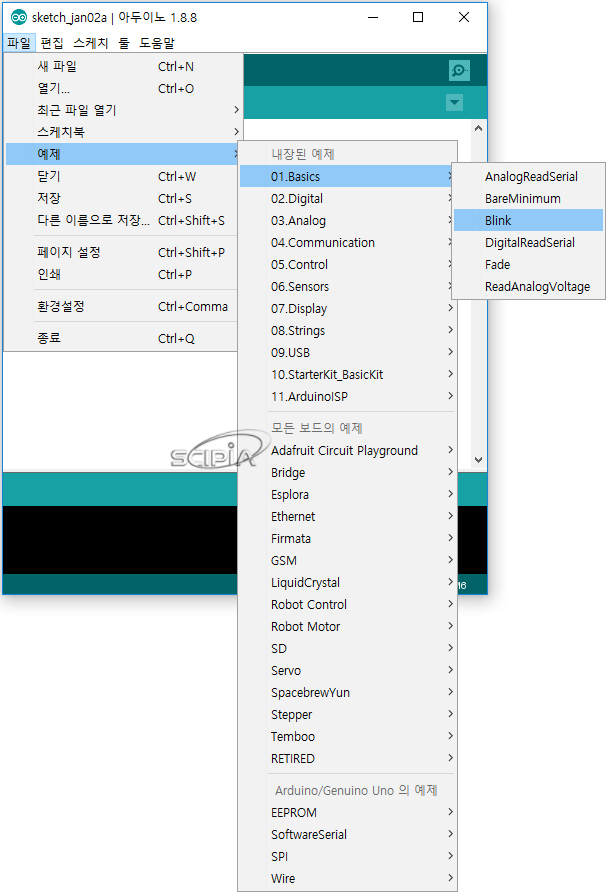Viewport: 606px width, 892px height.
Task: Open the 파일 menu
Action: (19, 43)
